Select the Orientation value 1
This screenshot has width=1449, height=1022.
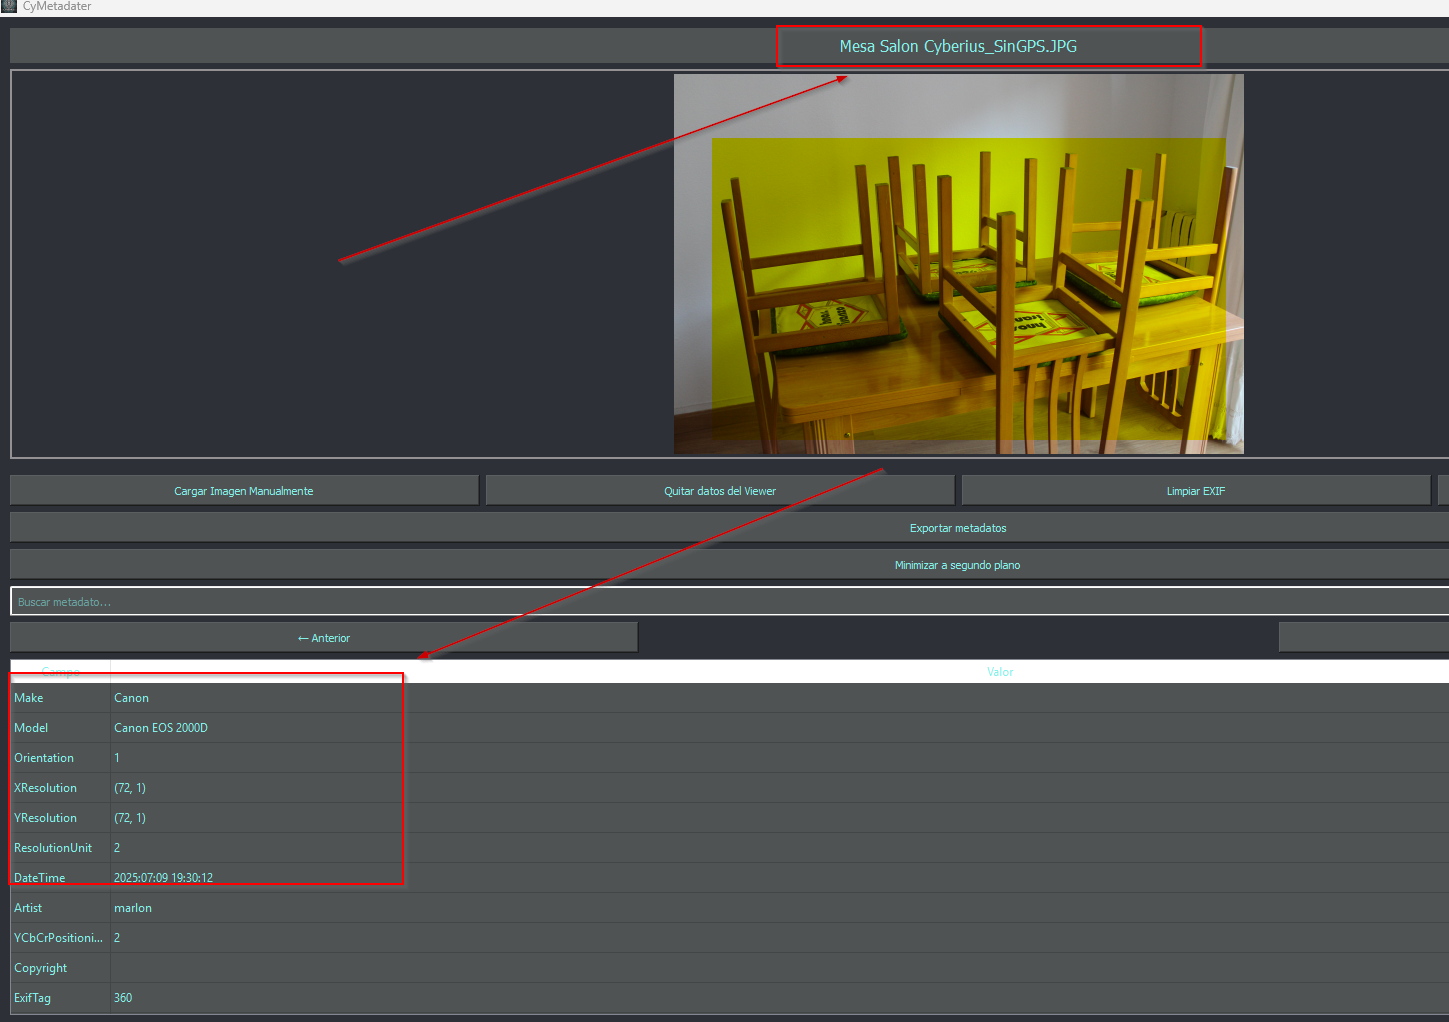(780, 758)
